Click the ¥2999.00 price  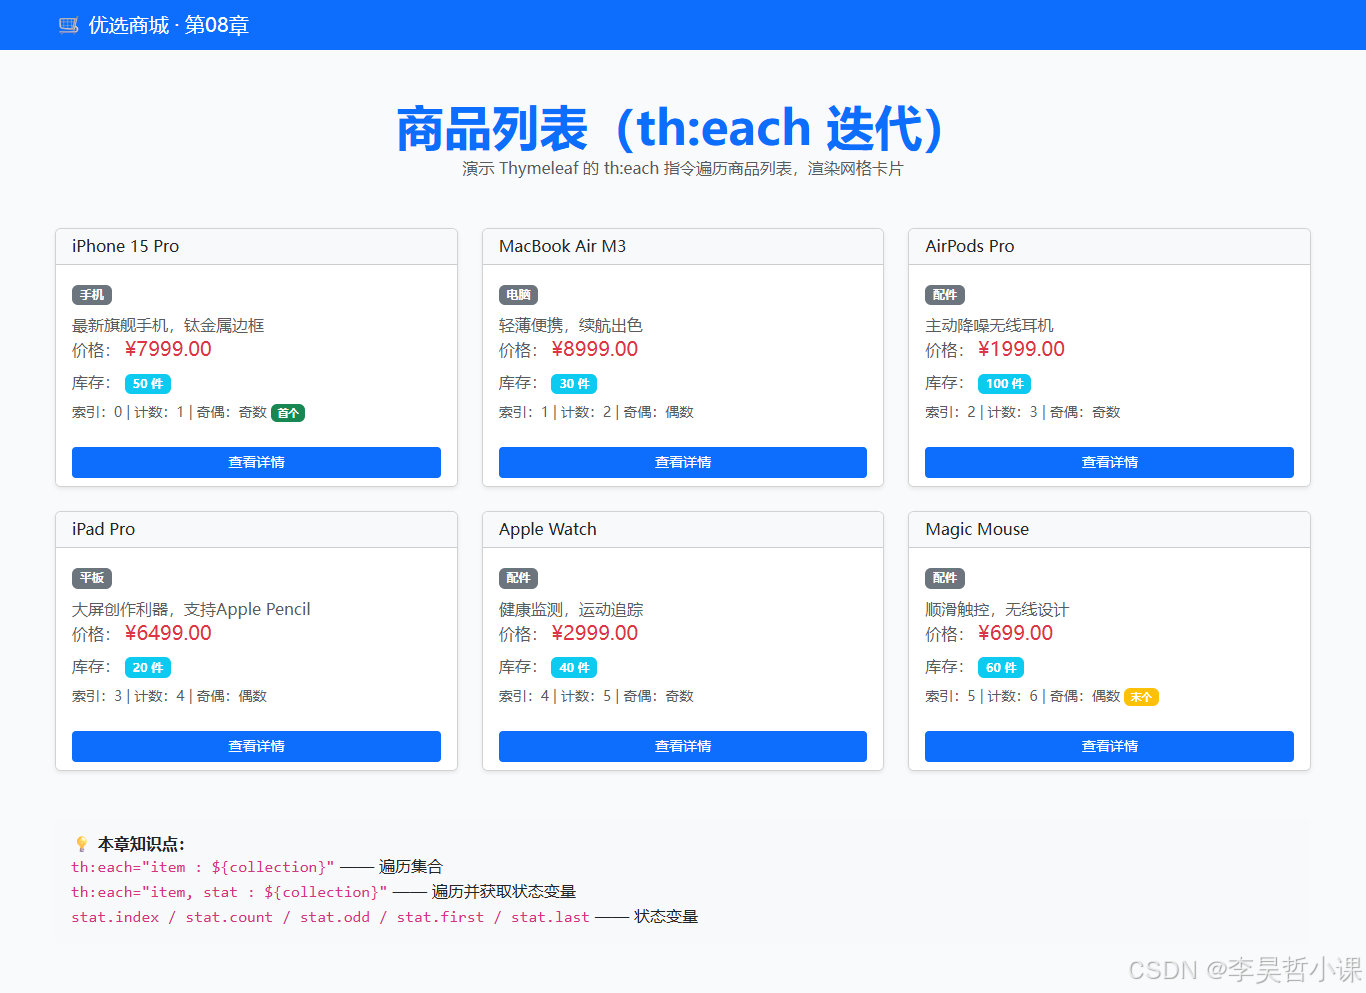coord(595,633)
